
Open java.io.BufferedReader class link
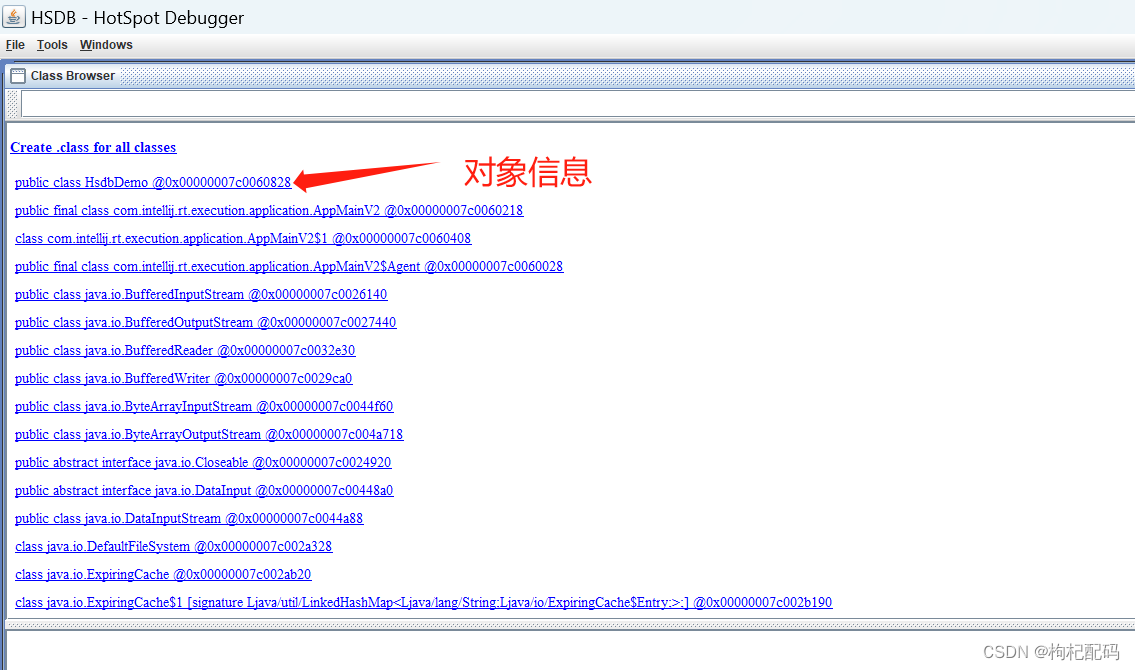point(185,350)
